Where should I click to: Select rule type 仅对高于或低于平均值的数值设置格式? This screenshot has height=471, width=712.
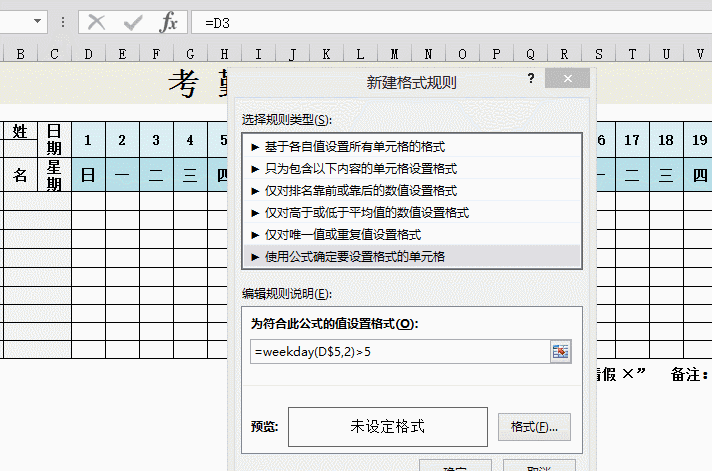(412, 212)
